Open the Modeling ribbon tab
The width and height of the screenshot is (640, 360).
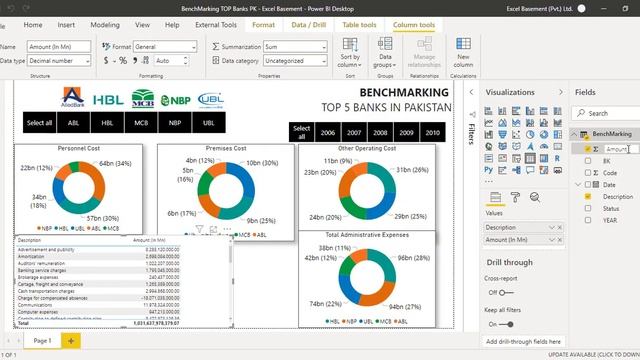(x=105, y=25)
